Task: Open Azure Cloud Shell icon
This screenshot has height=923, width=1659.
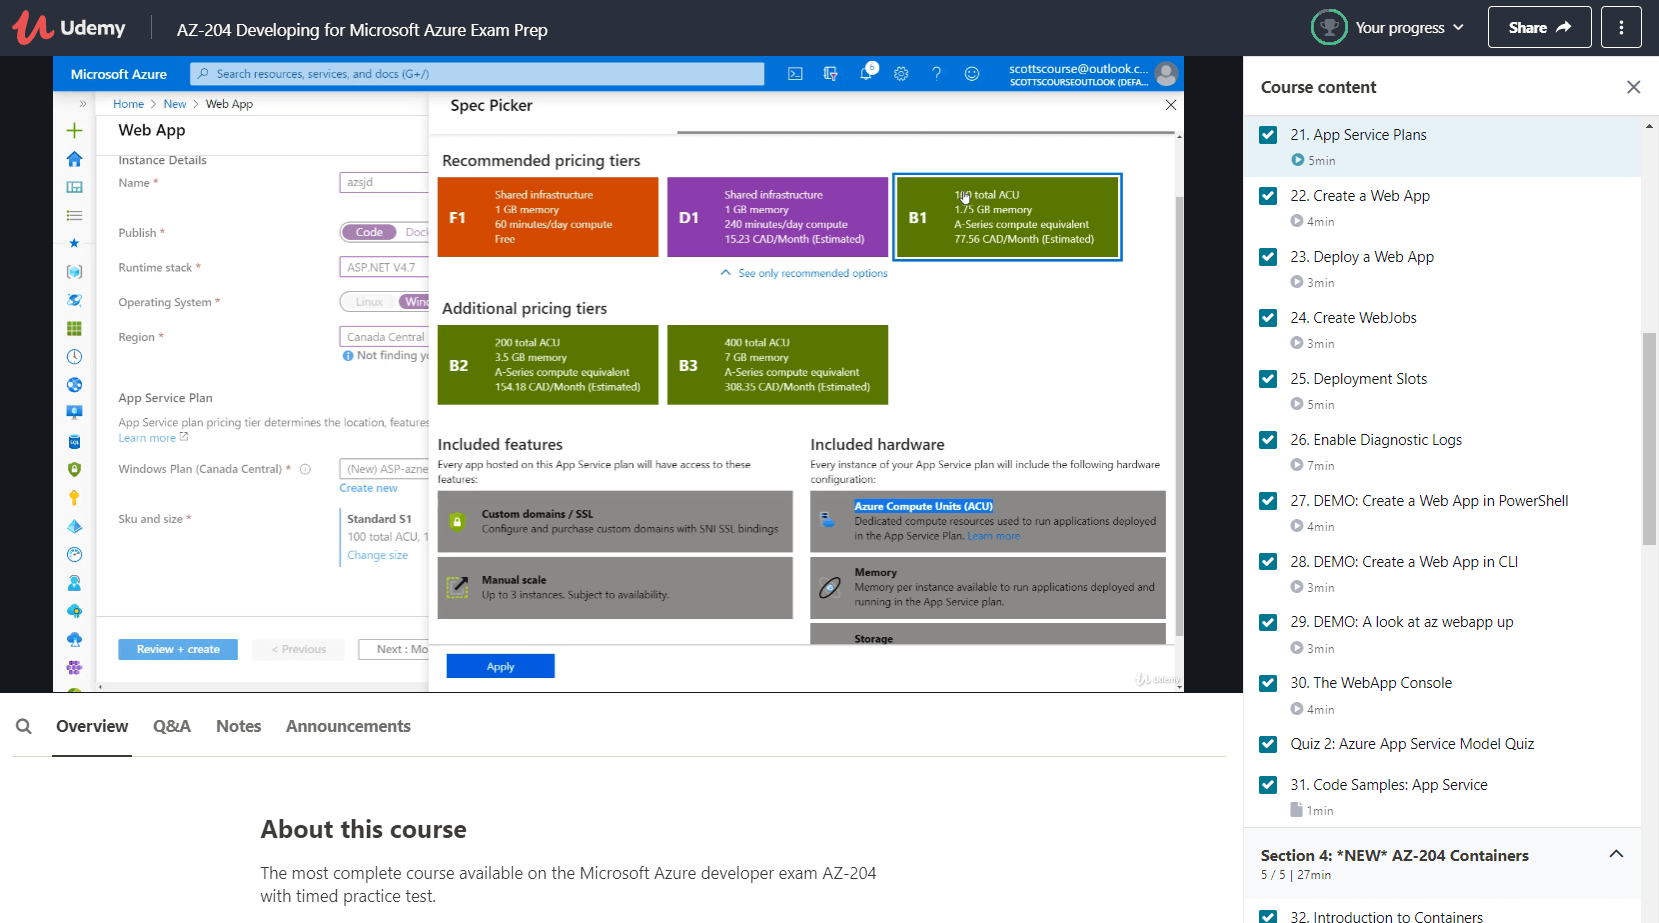Action: pos(795,73)
